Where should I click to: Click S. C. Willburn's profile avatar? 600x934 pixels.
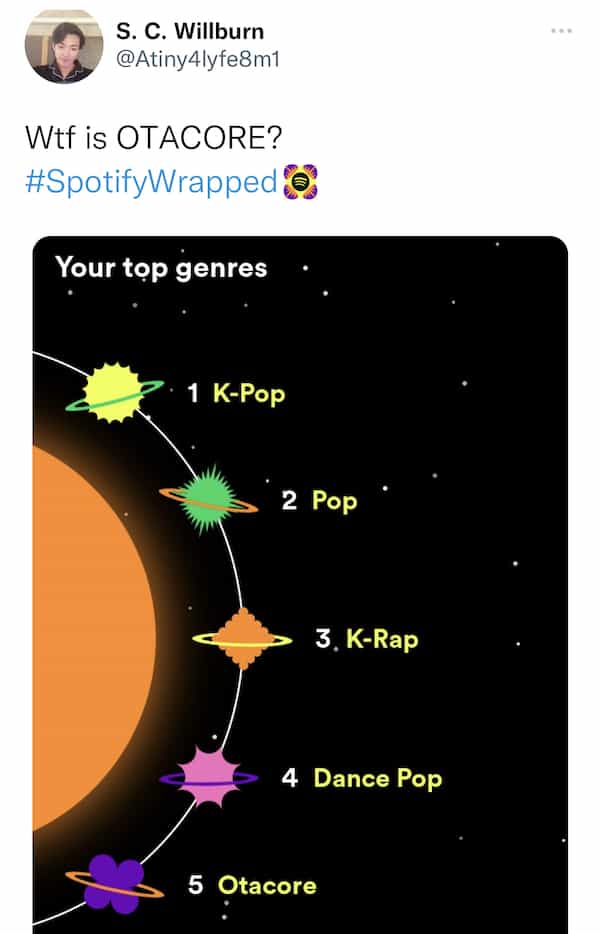coord(63,46)
